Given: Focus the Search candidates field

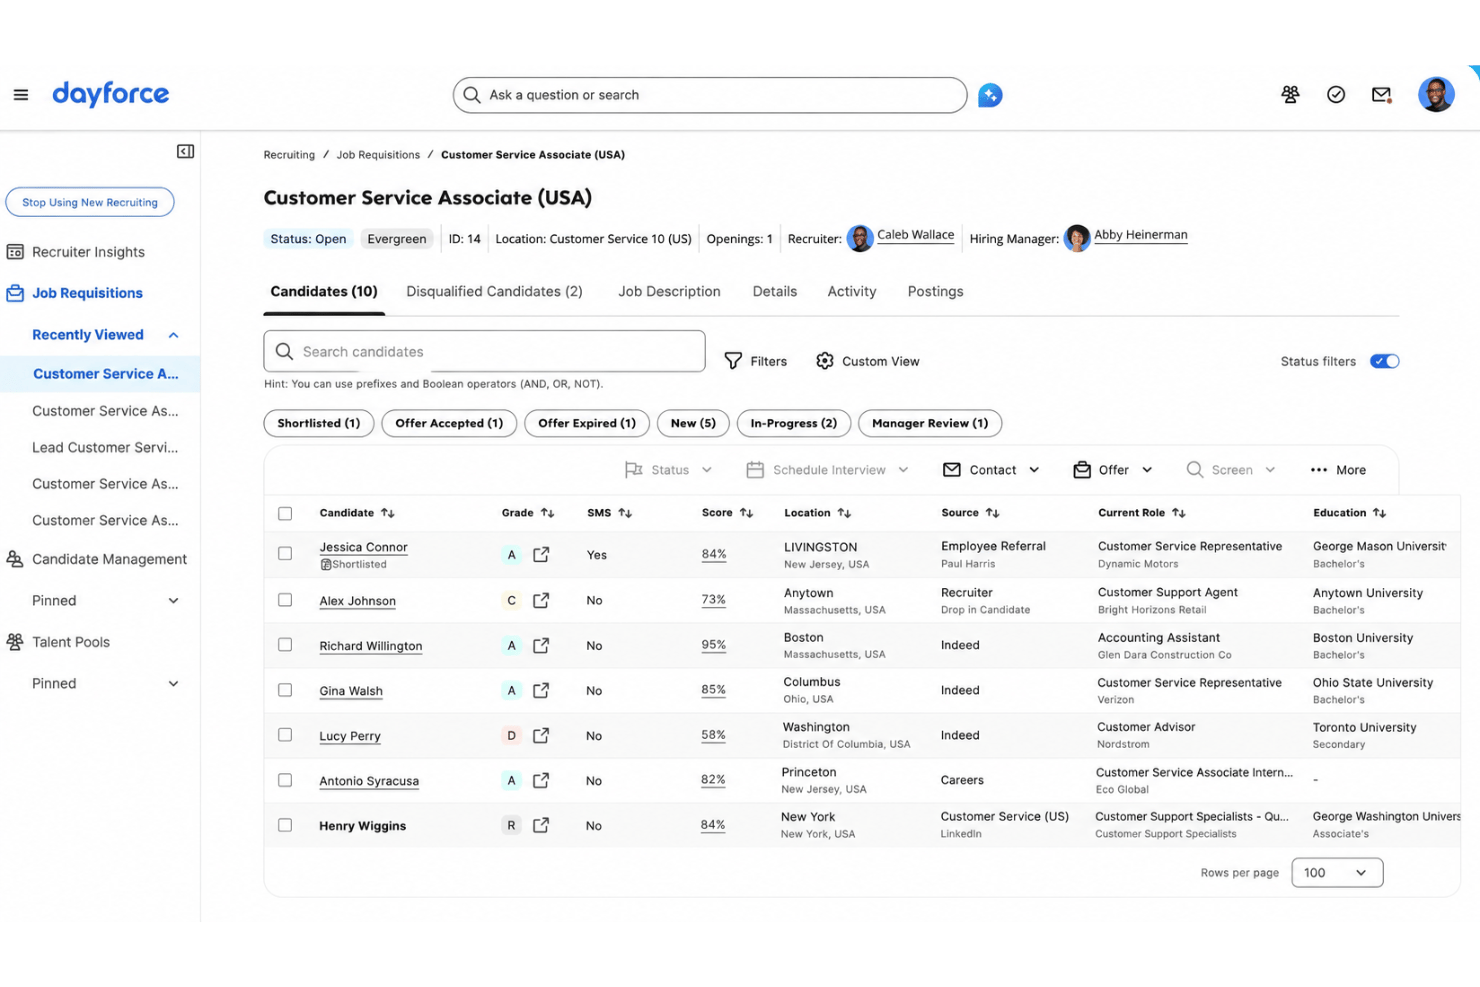Looking at the screenshot, I should click(x=484, y=351).
